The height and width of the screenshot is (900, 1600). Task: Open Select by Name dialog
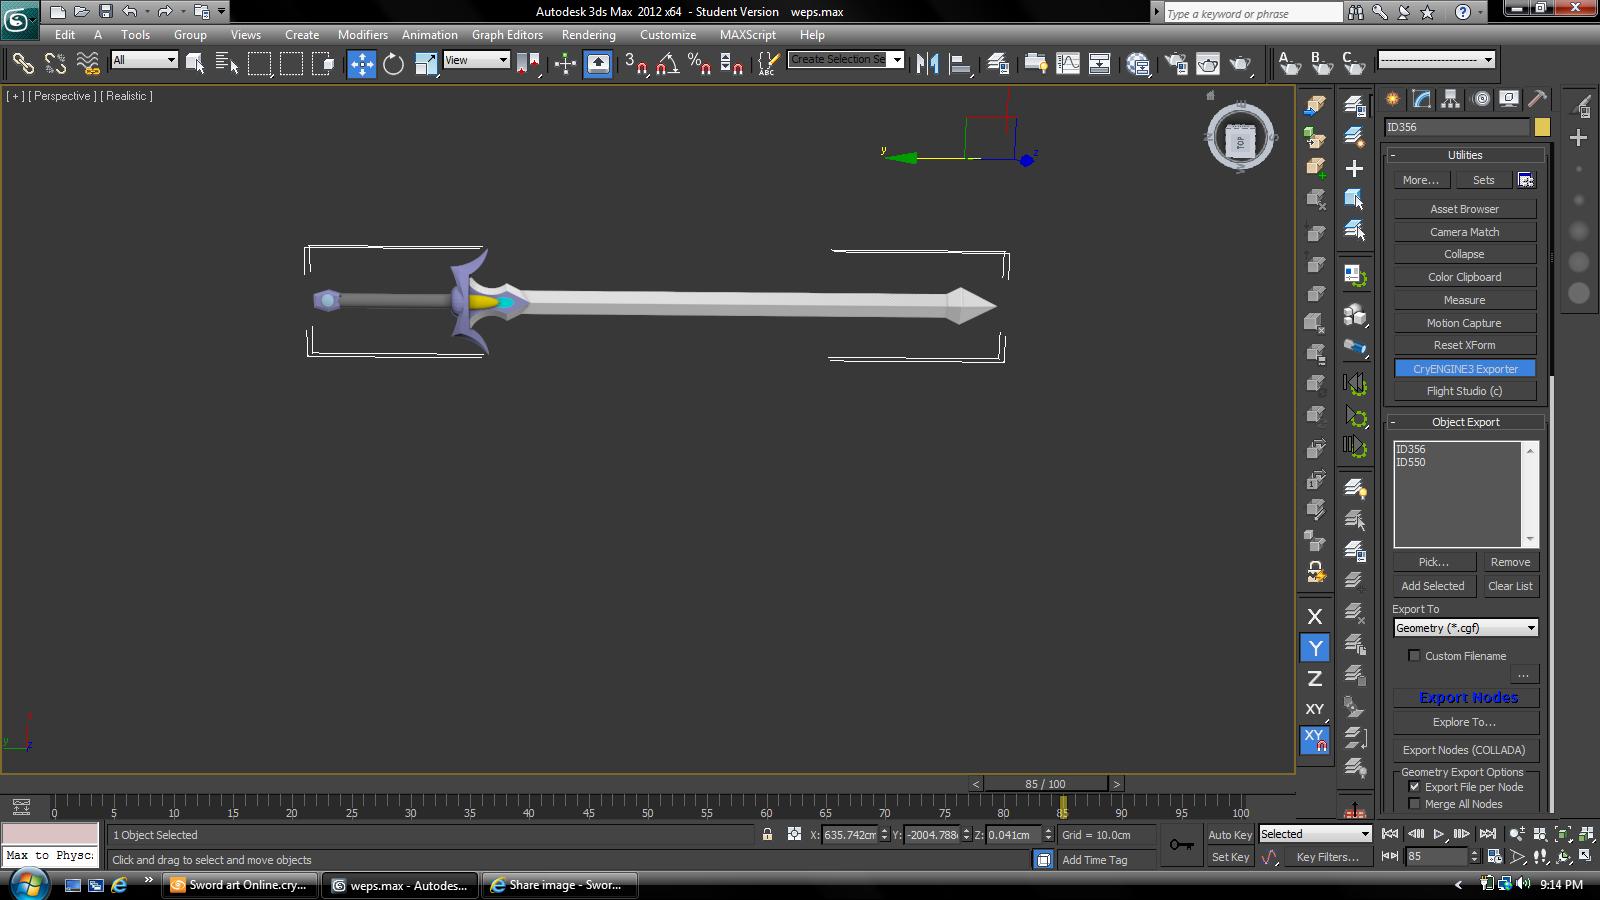pyautogui.click(x=227, y=64)
